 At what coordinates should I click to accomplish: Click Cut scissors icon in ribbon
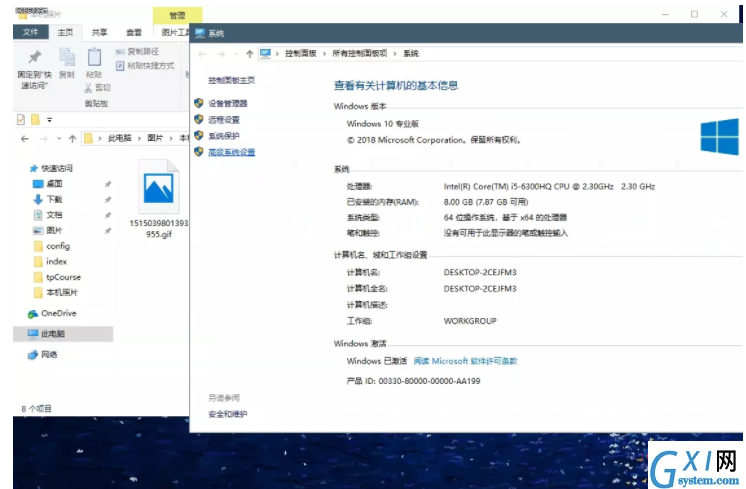[88, 88]
